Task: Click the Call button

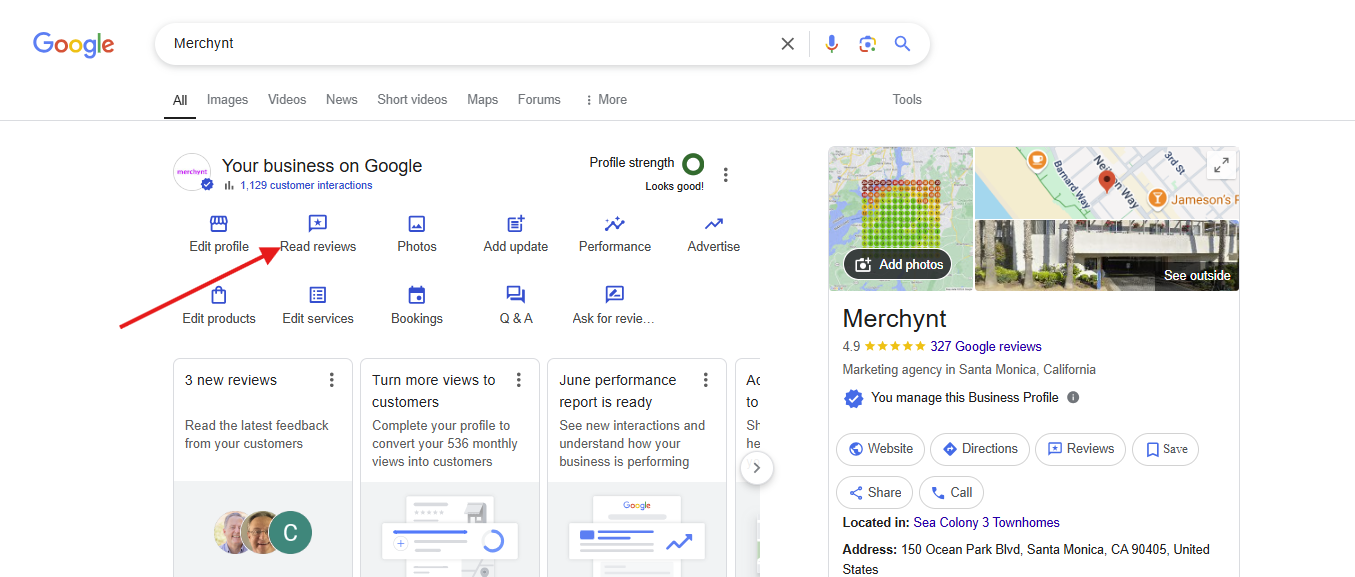Action: 951,492
